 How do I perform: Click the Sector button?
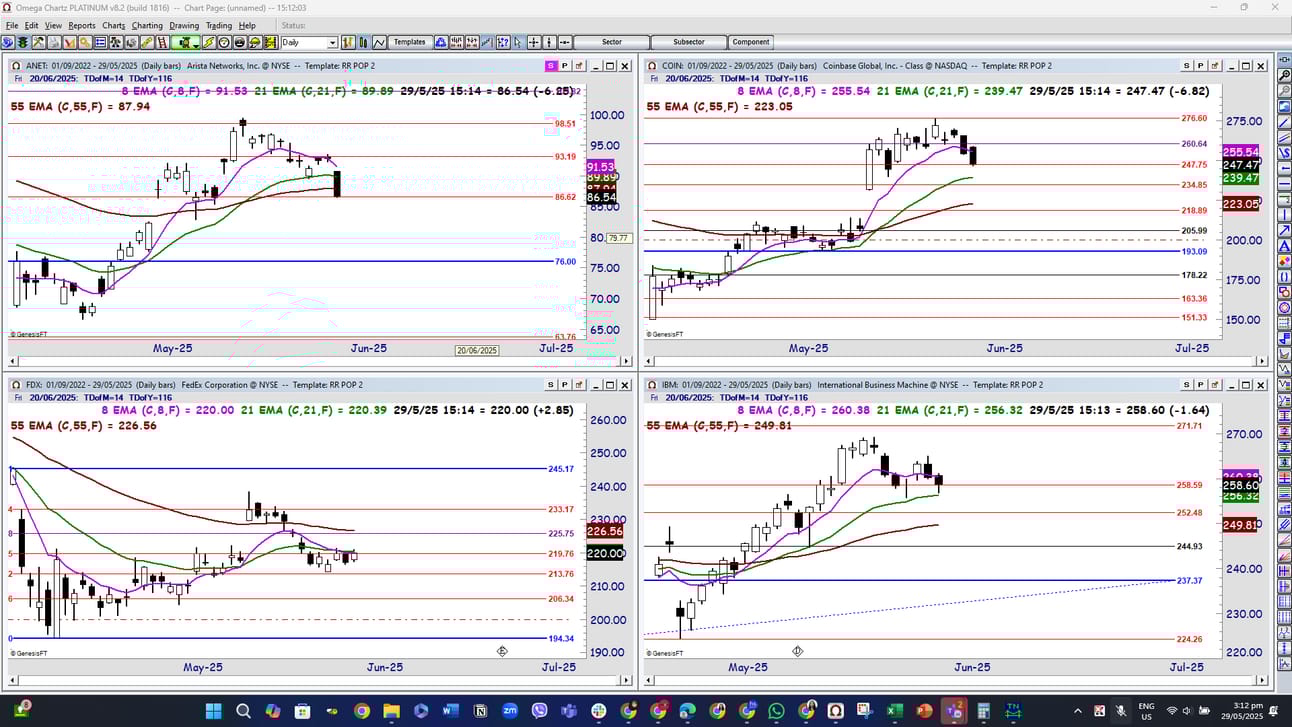point(611,42)
